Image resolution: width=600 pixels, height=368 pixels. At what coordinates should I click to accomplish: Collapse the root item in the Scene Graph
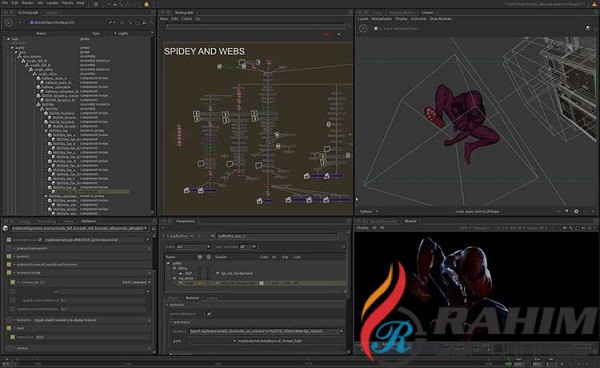point(8,39)
